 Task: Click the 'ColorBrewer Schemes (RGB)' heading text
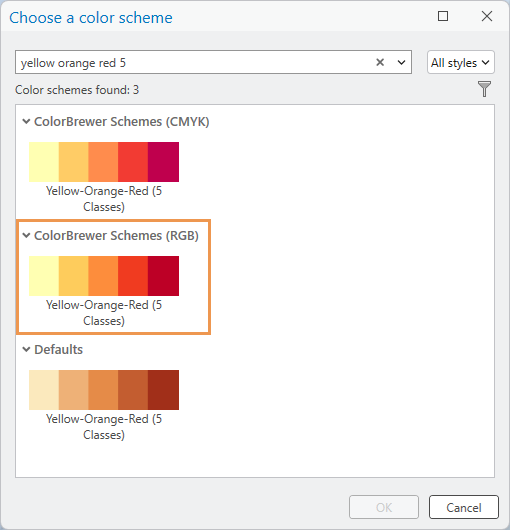pyautogui.click(x=116, y=236)
